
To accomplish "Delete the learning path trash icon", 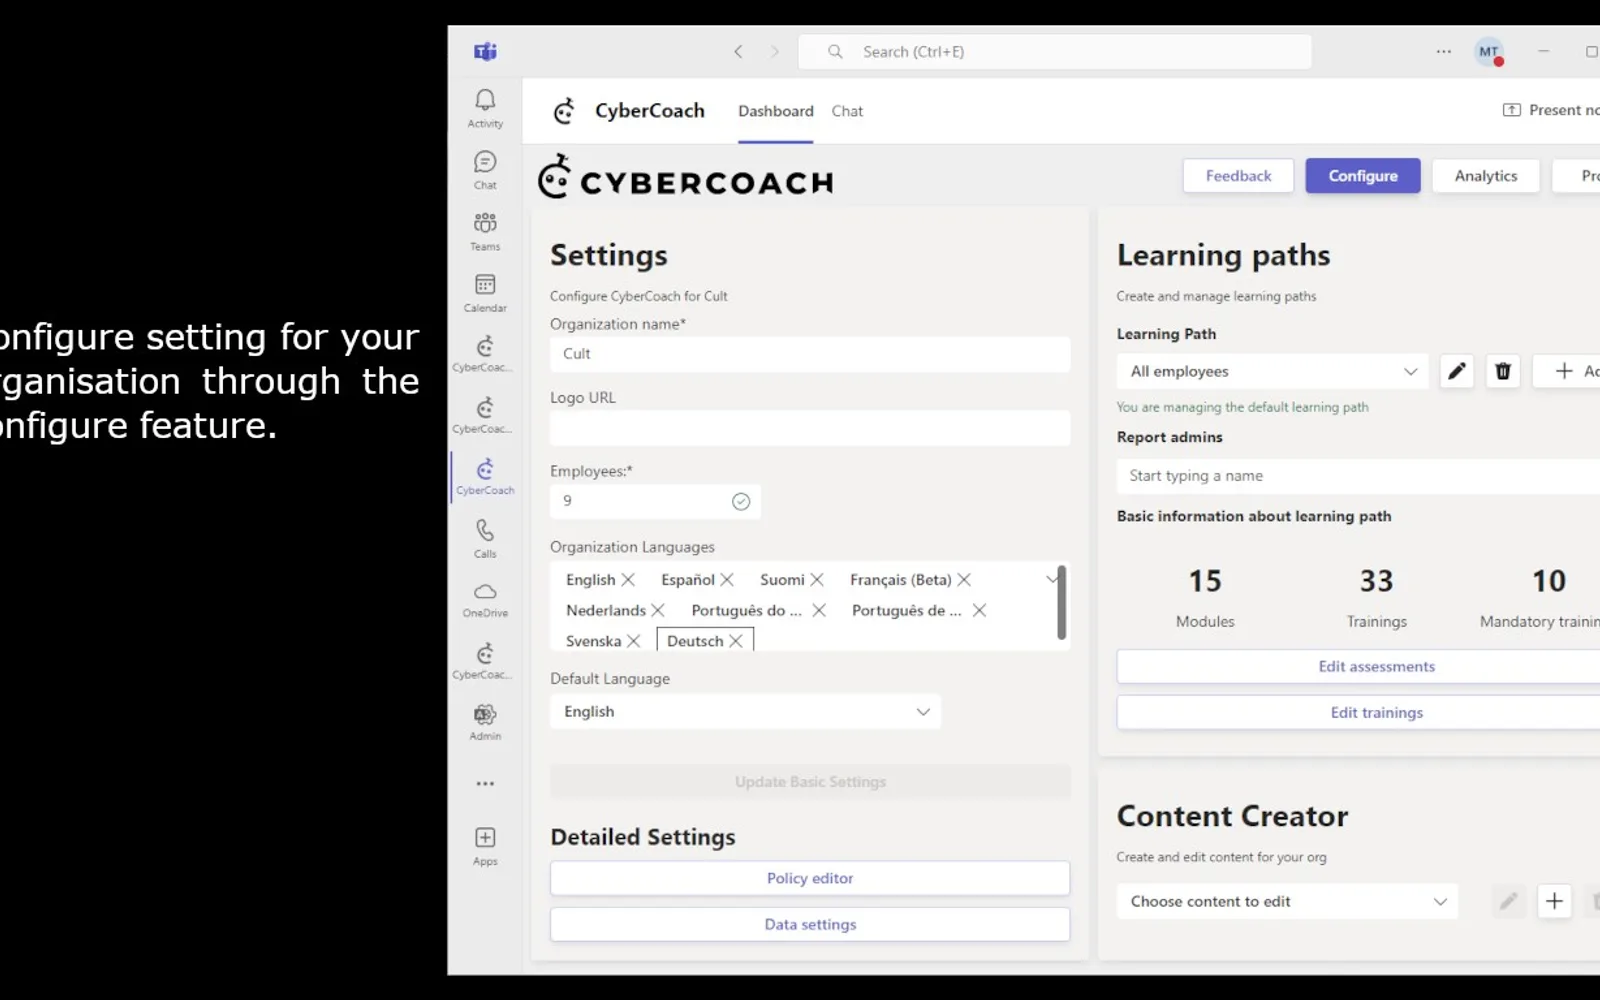I will pos(1503,371).
